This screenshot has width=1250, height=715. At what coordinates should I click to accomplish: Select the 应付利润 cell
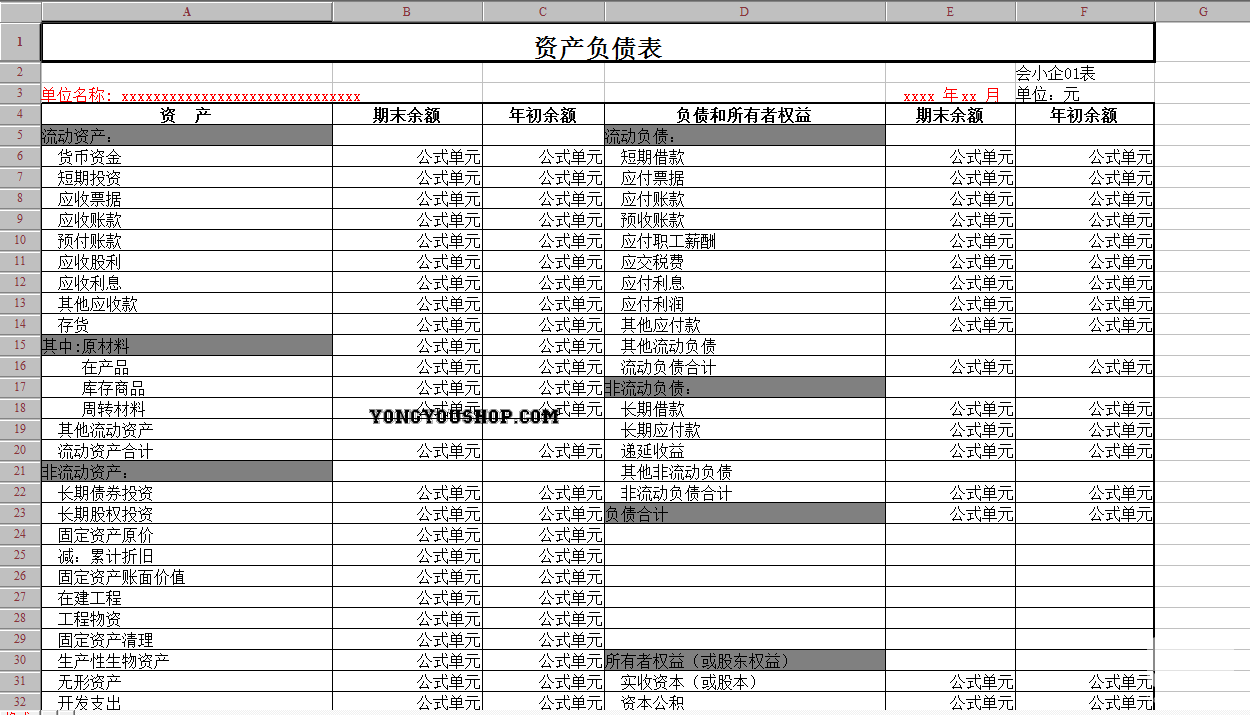click(x=745, y=303)
